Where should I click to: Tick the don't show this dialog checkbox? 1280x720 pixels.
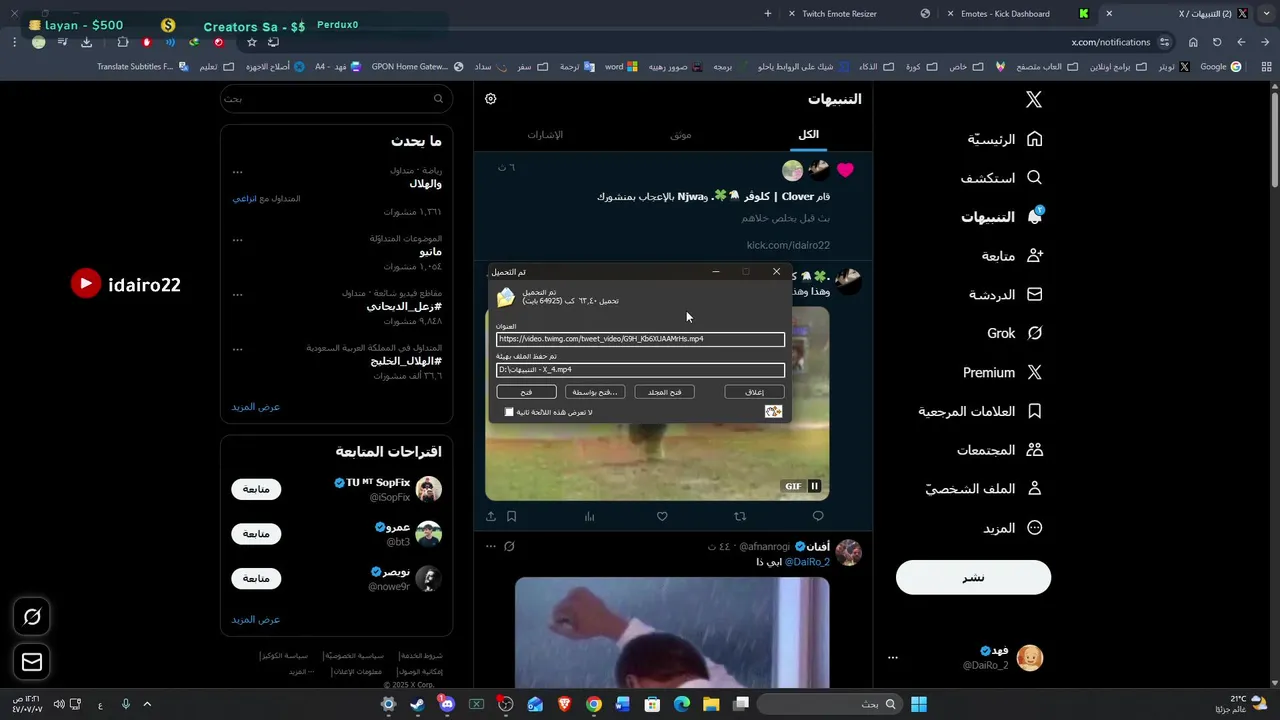[509, 412]
